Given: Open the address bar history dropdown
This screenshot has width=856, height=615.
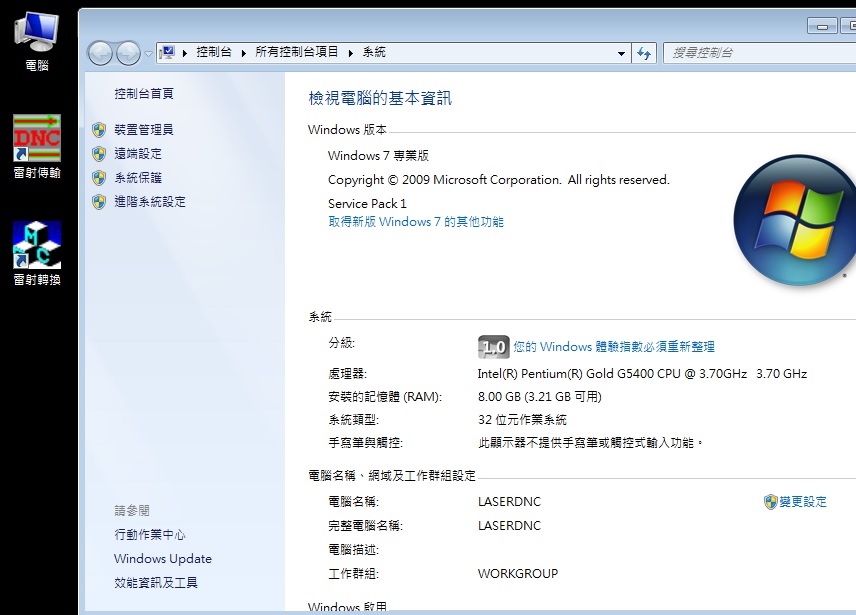Looking at the screenshot, I should click(621, 53).
